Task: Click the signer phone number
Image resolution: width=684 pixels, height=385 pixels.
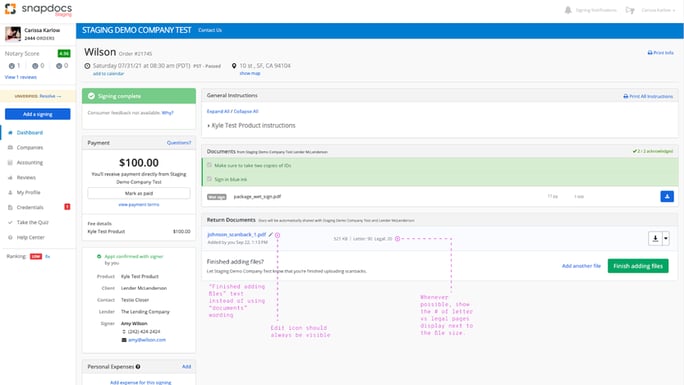Action: tap(144, 332)
